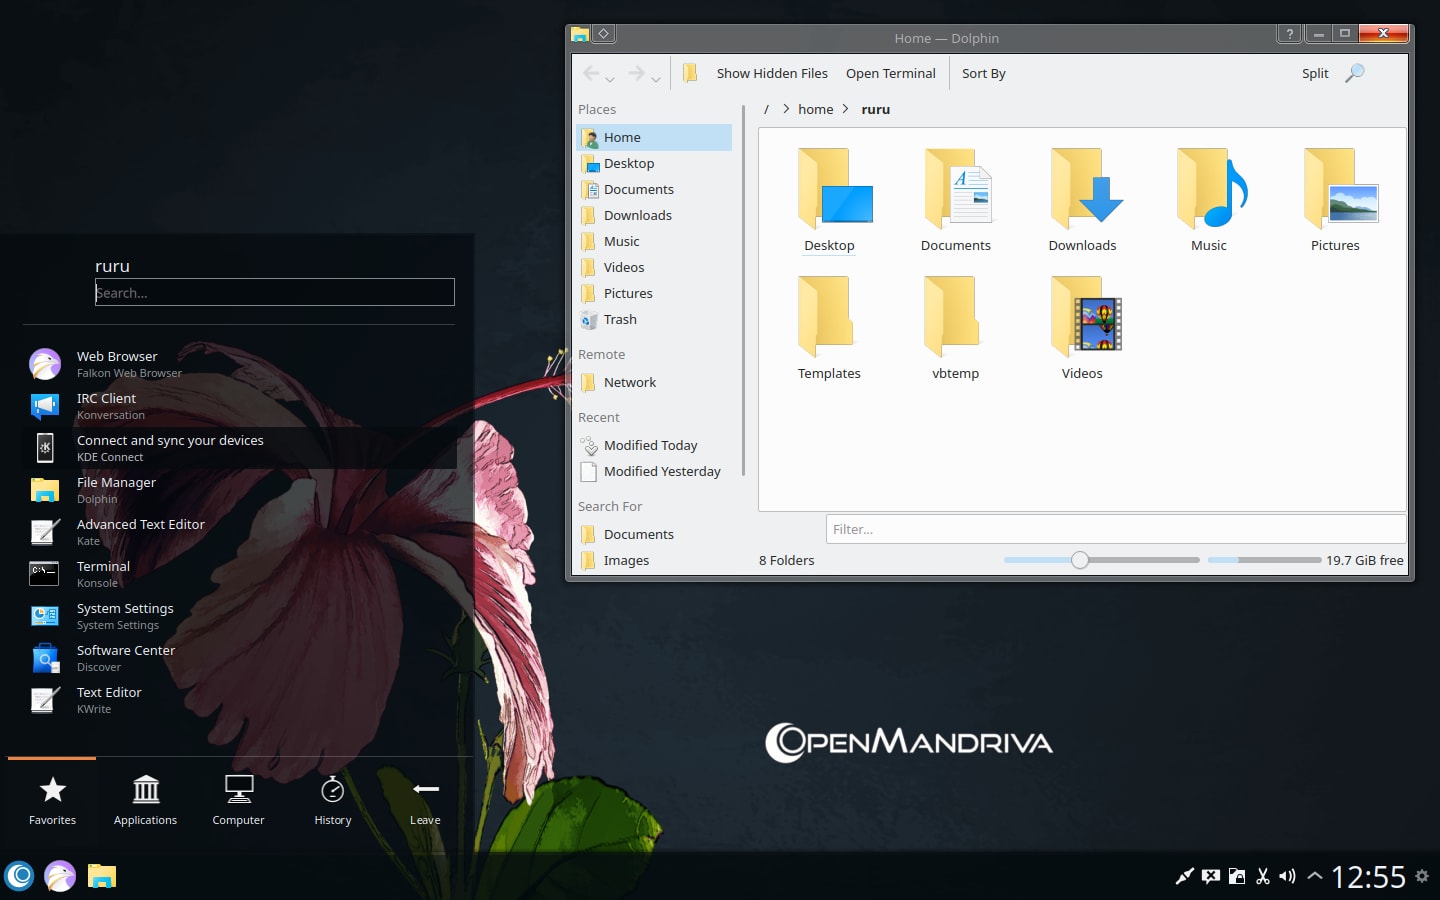Toggle Split view in Dolphin

click(1315, 73)
